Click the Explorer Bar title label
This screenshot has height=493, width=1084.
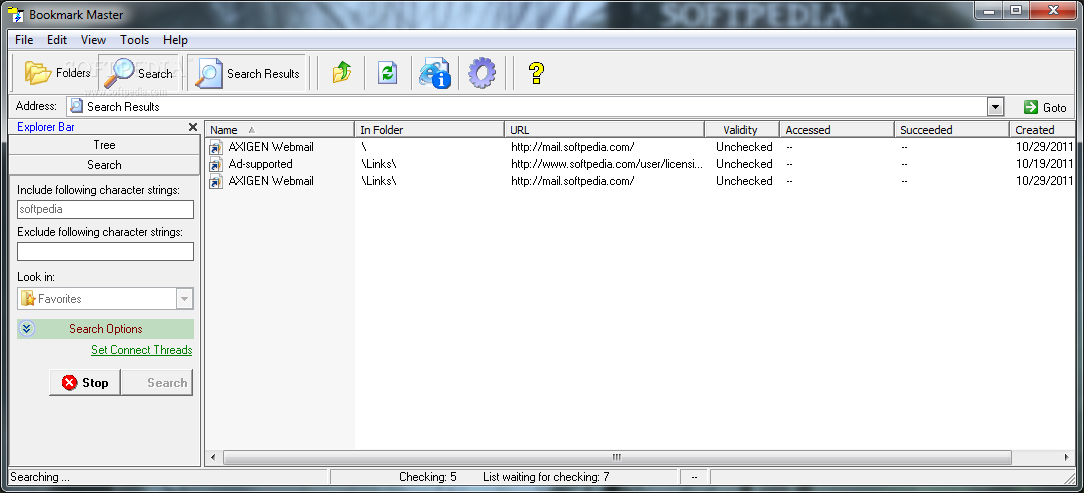46,127
